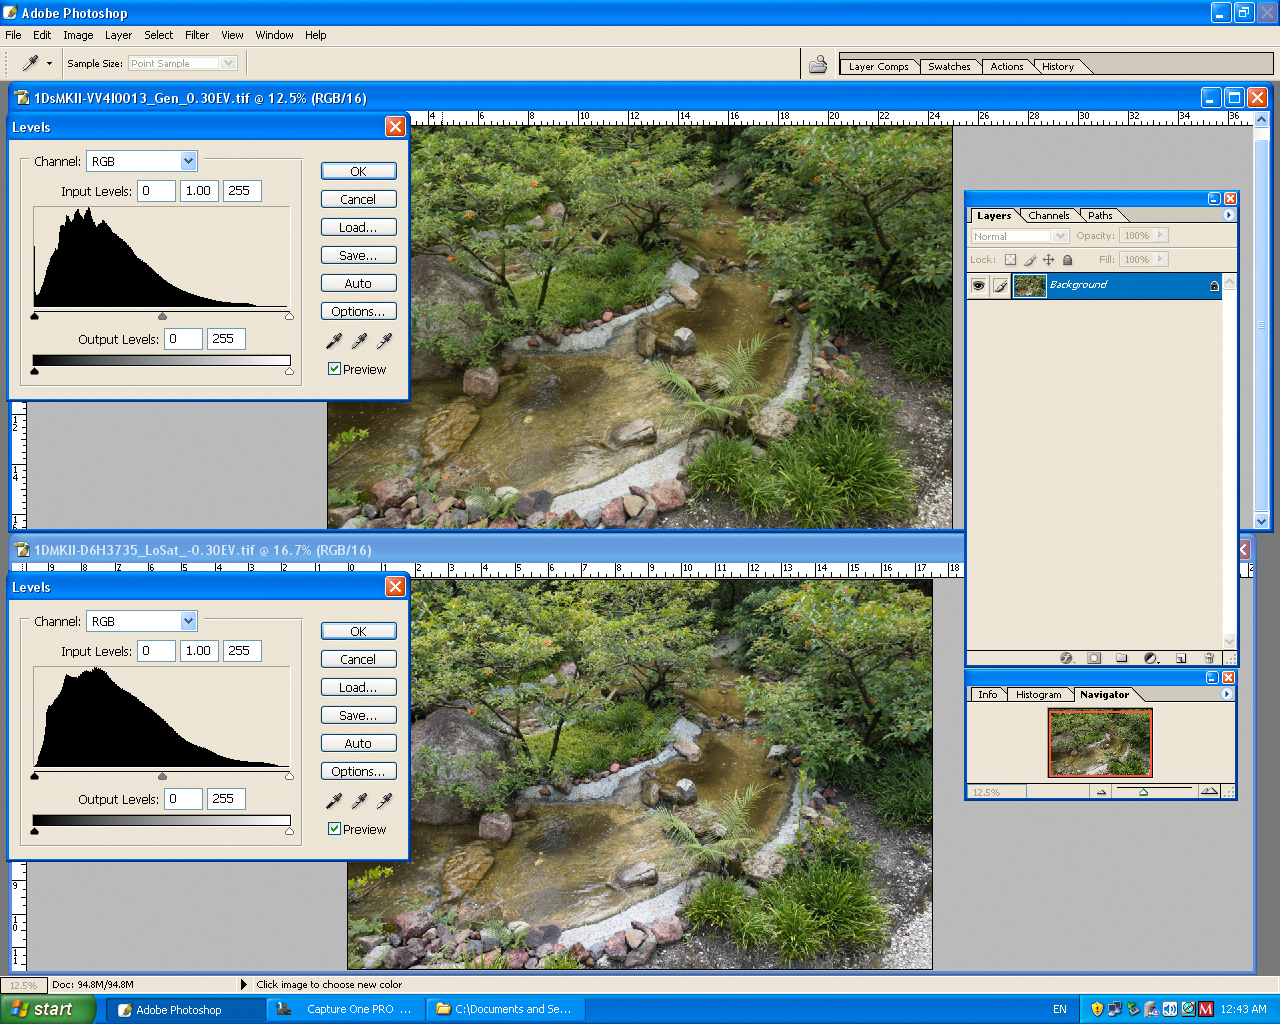Viewport: 1280px width, 1024px height.
Task: Open the Layer Comps tab
Action: [x=878, y=67]
